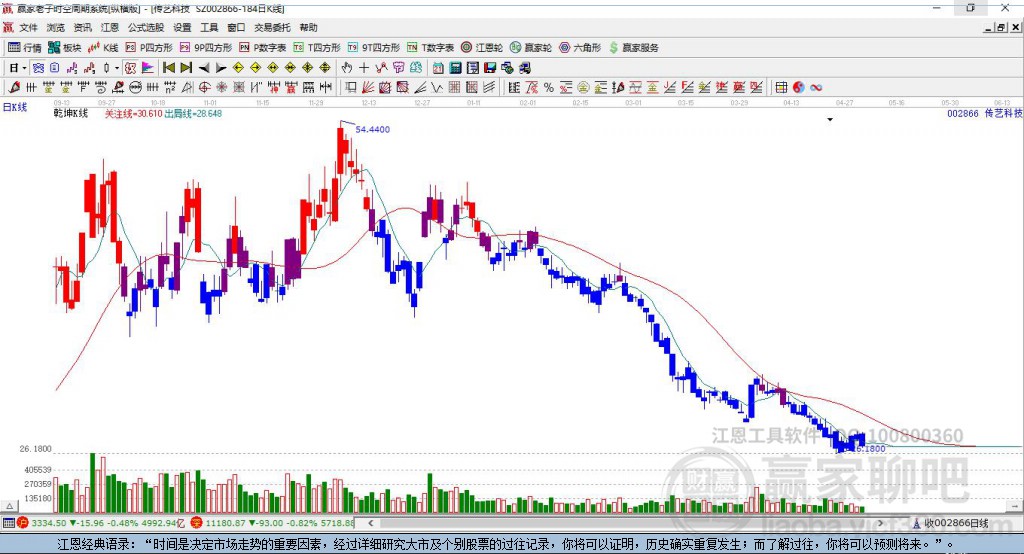
Task: Click the 乾坤K线 chart label
Action: (x=71, y=114)
